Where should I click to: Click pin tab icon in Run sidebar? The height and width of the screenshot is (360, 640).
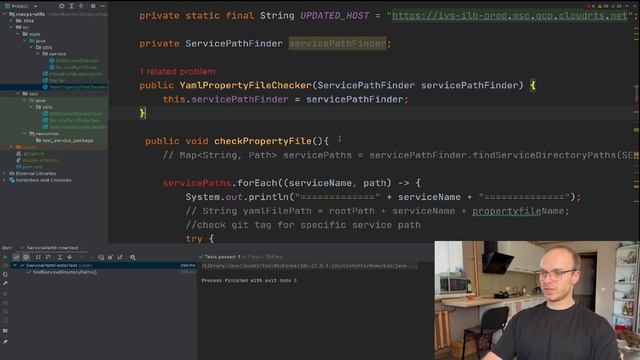pos(5,341)
